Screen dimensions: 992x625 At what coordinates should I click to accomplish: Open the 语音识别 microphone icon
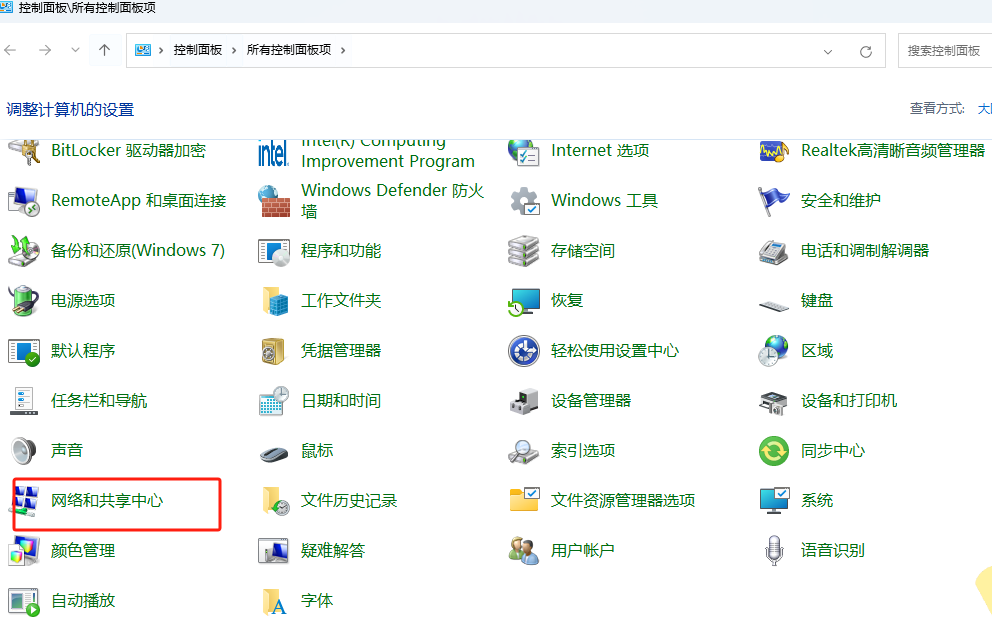click(x=774, y=551)
